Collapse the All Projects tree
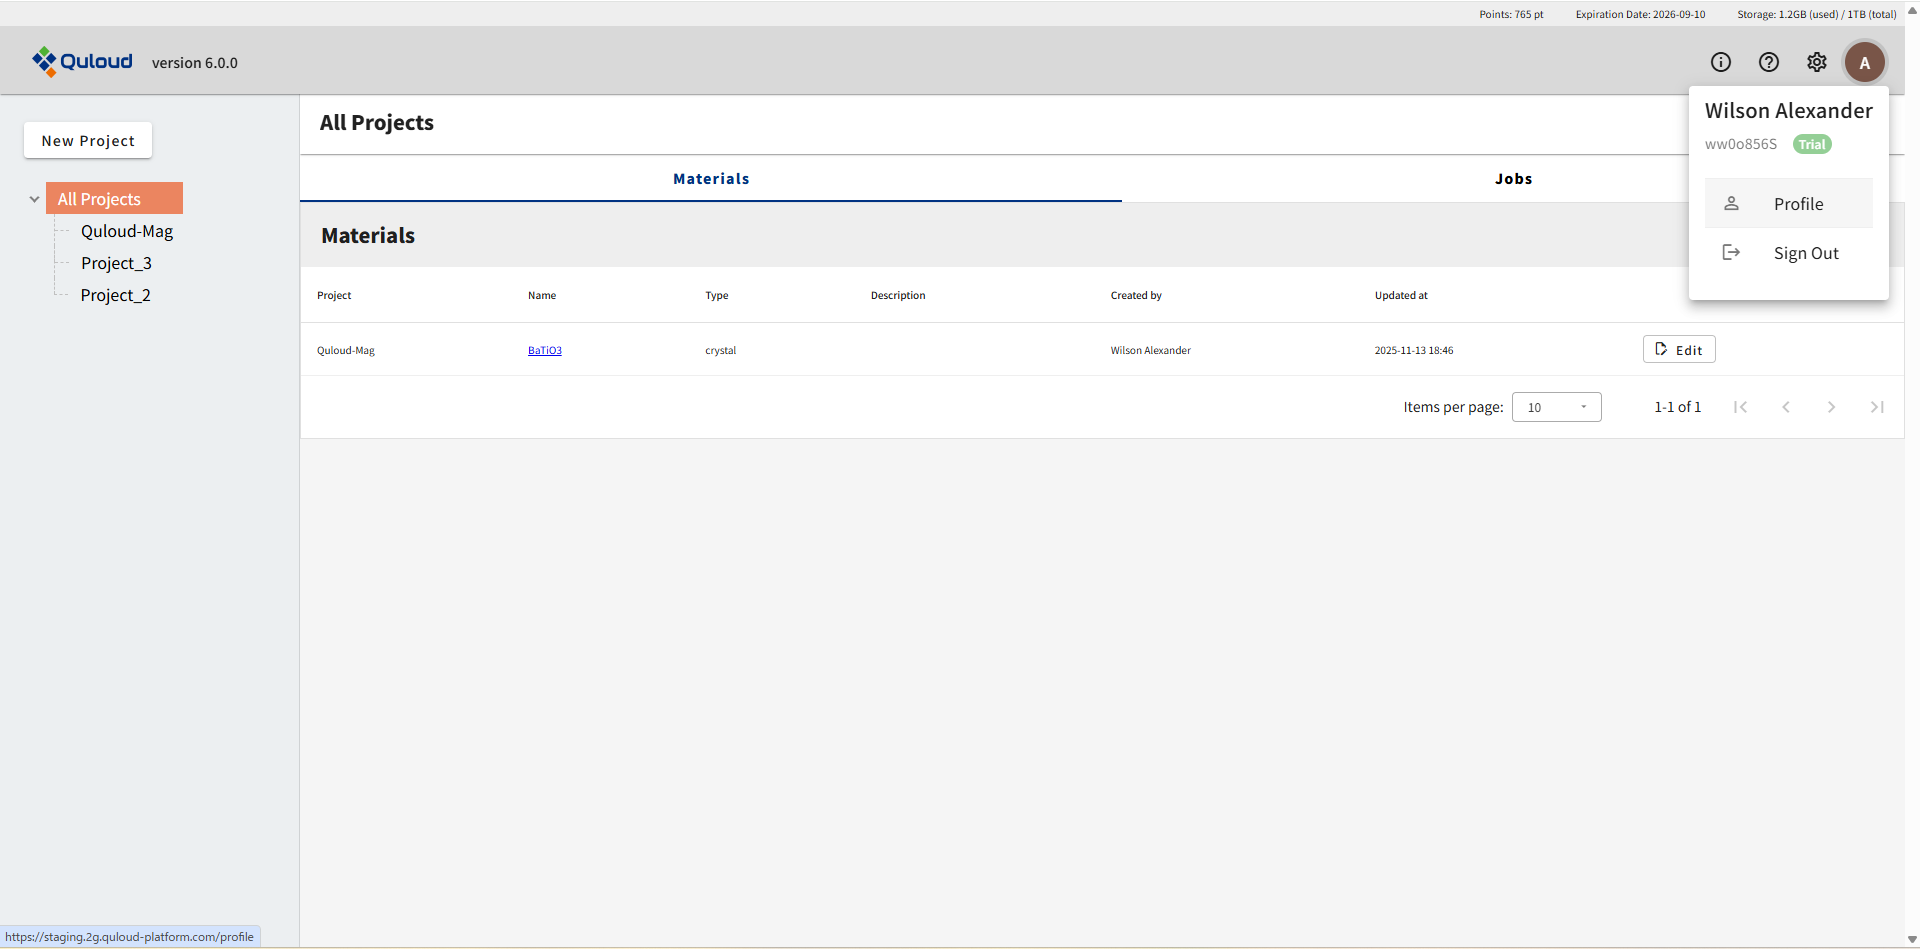Screen dimensions: 1920x949 [x=34, y=199]
